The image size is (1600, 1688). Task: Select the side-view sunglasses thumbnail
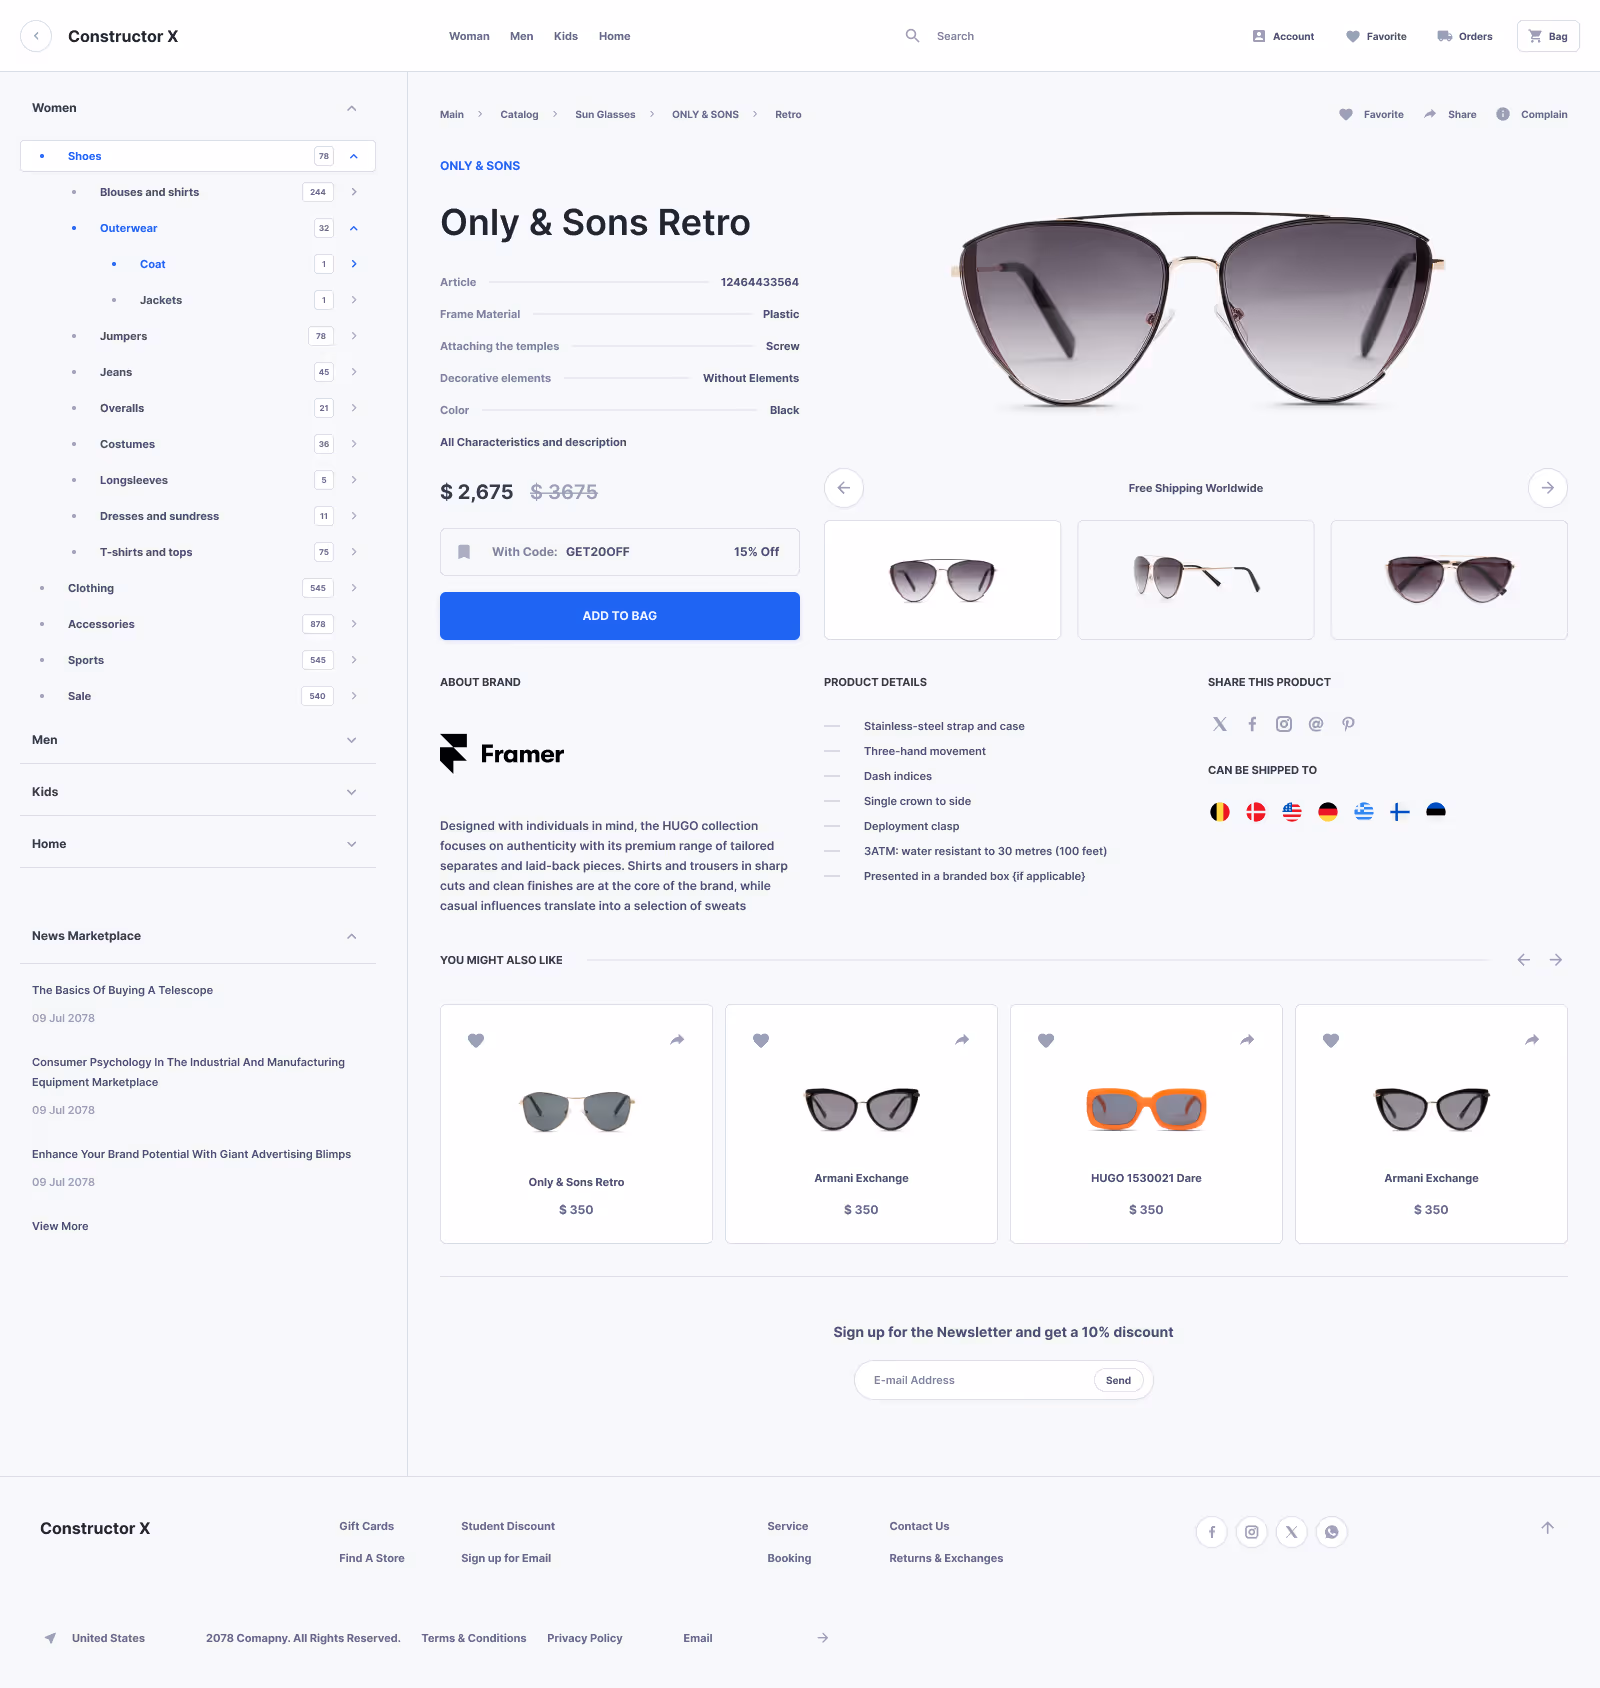[x=1195, y=580]
